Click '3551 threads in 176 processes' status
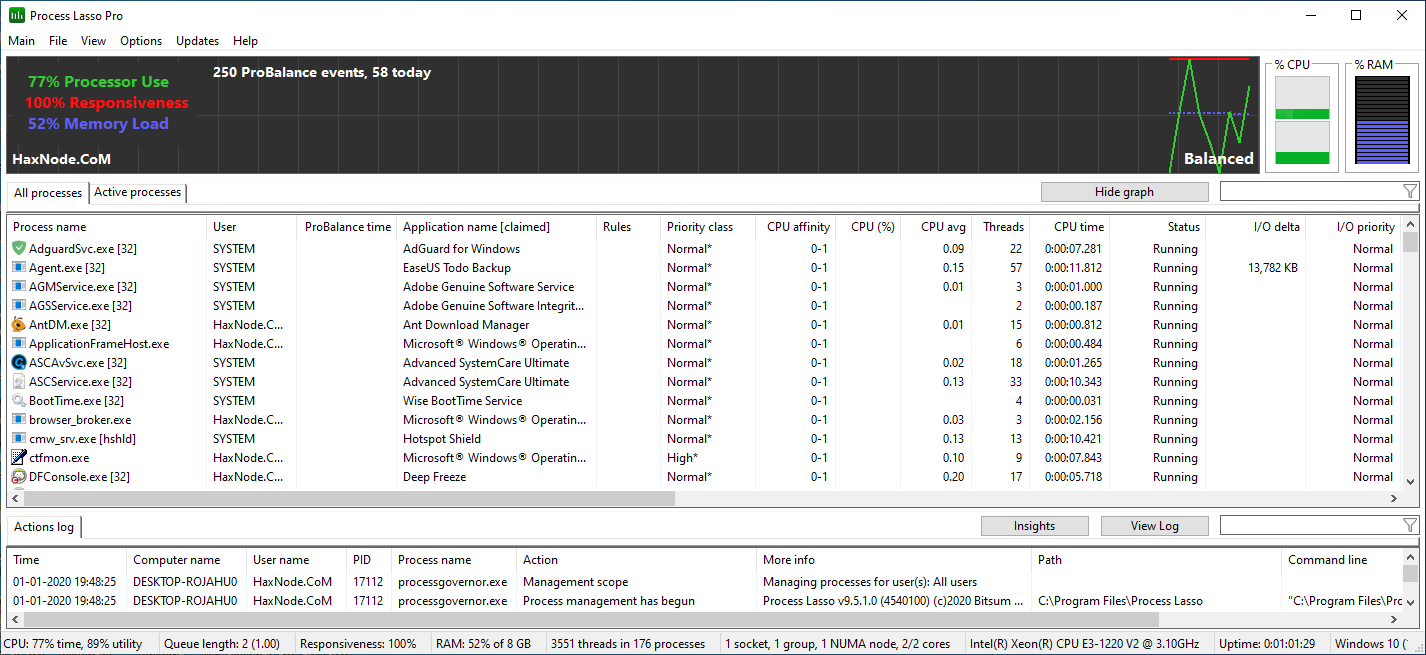This screenshot has width=1426, height=655. coord(628,643)
